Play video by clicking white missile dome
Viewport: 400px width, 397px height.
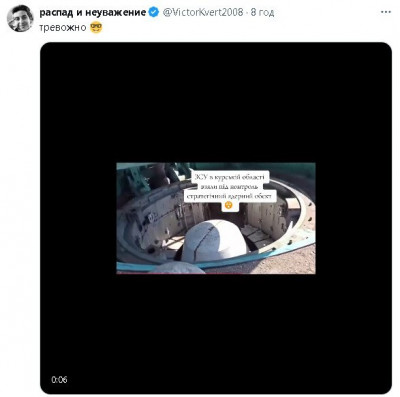(214, 241)
